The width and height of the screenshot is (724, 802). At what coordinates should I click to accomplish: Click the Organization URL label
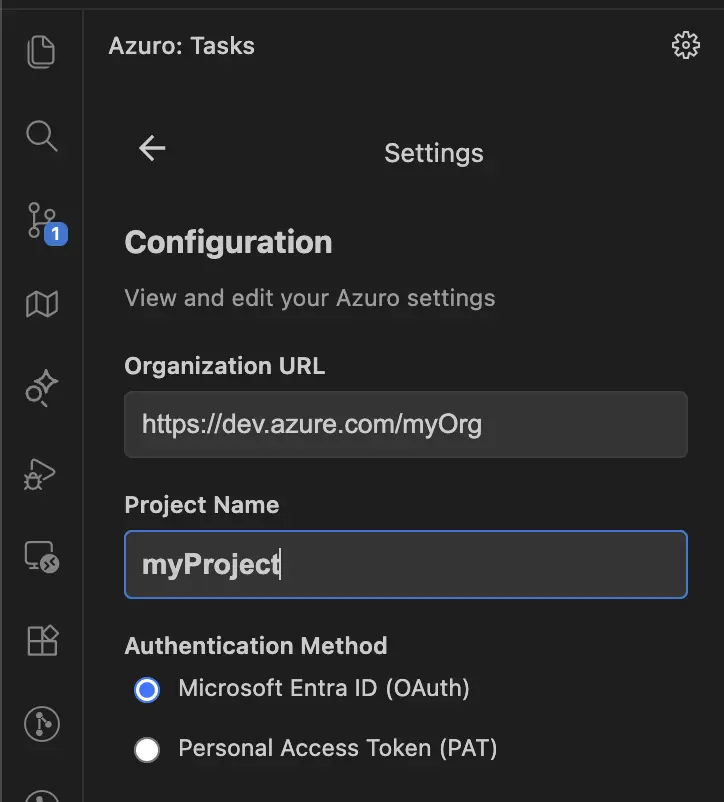coord(224,366)
